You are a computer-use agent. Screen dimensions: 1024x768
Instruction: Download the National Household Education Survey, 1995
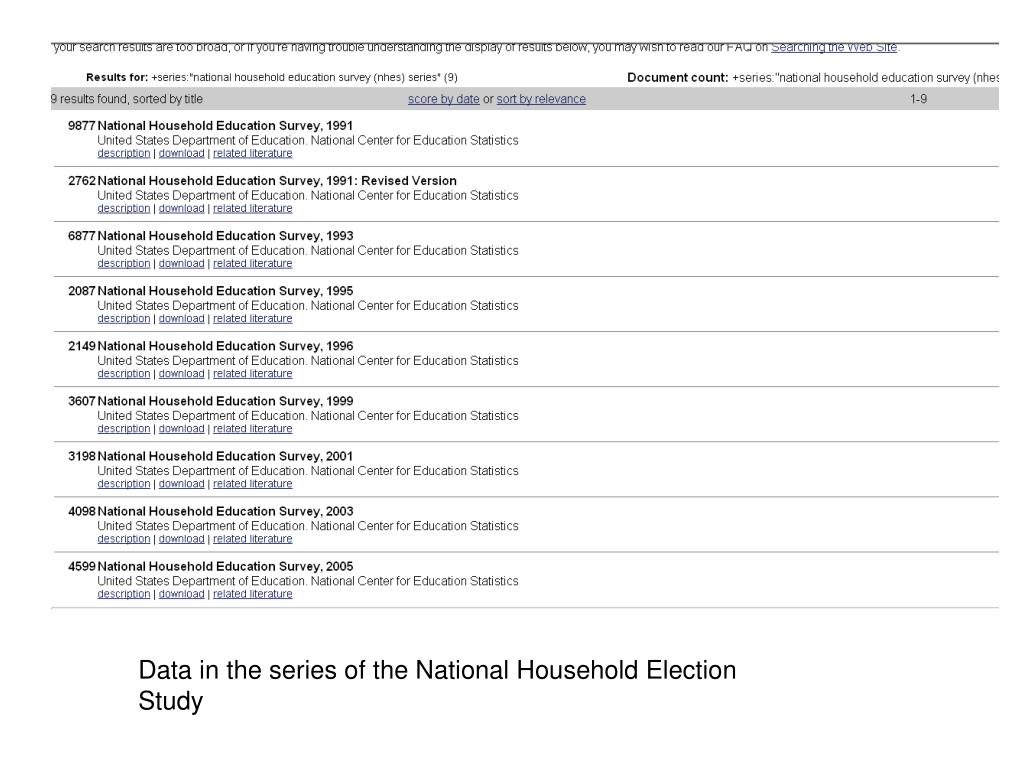182,319
